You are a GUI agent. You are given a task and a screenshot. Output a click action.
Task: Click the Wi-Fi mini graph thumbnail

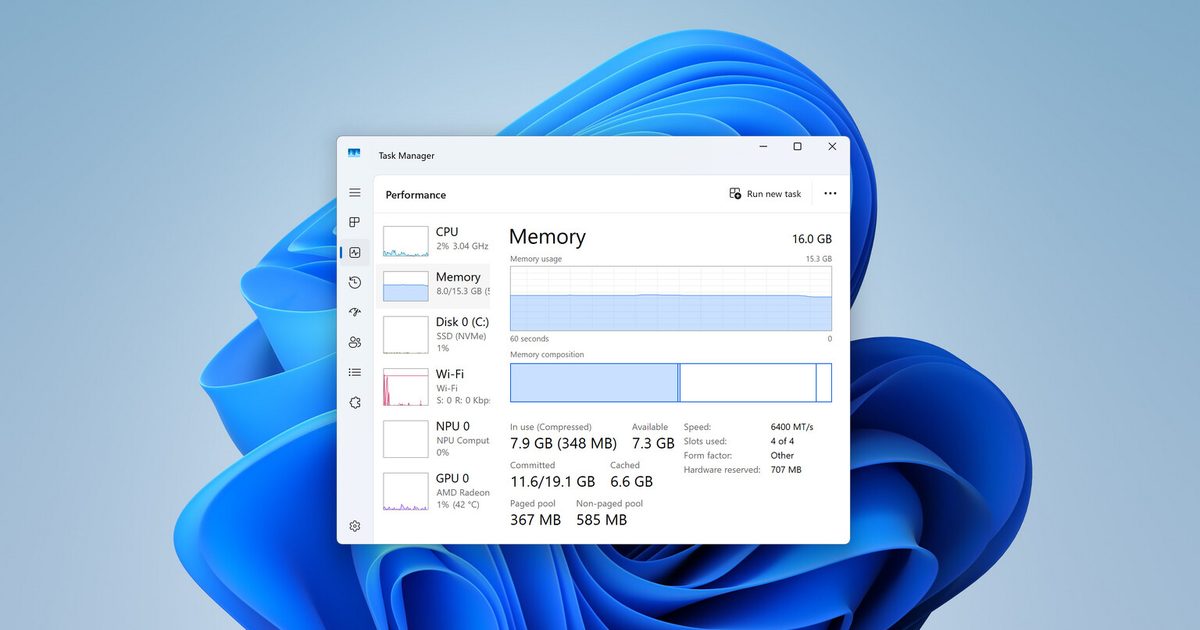pyautogui.click(x=406, y=387)
